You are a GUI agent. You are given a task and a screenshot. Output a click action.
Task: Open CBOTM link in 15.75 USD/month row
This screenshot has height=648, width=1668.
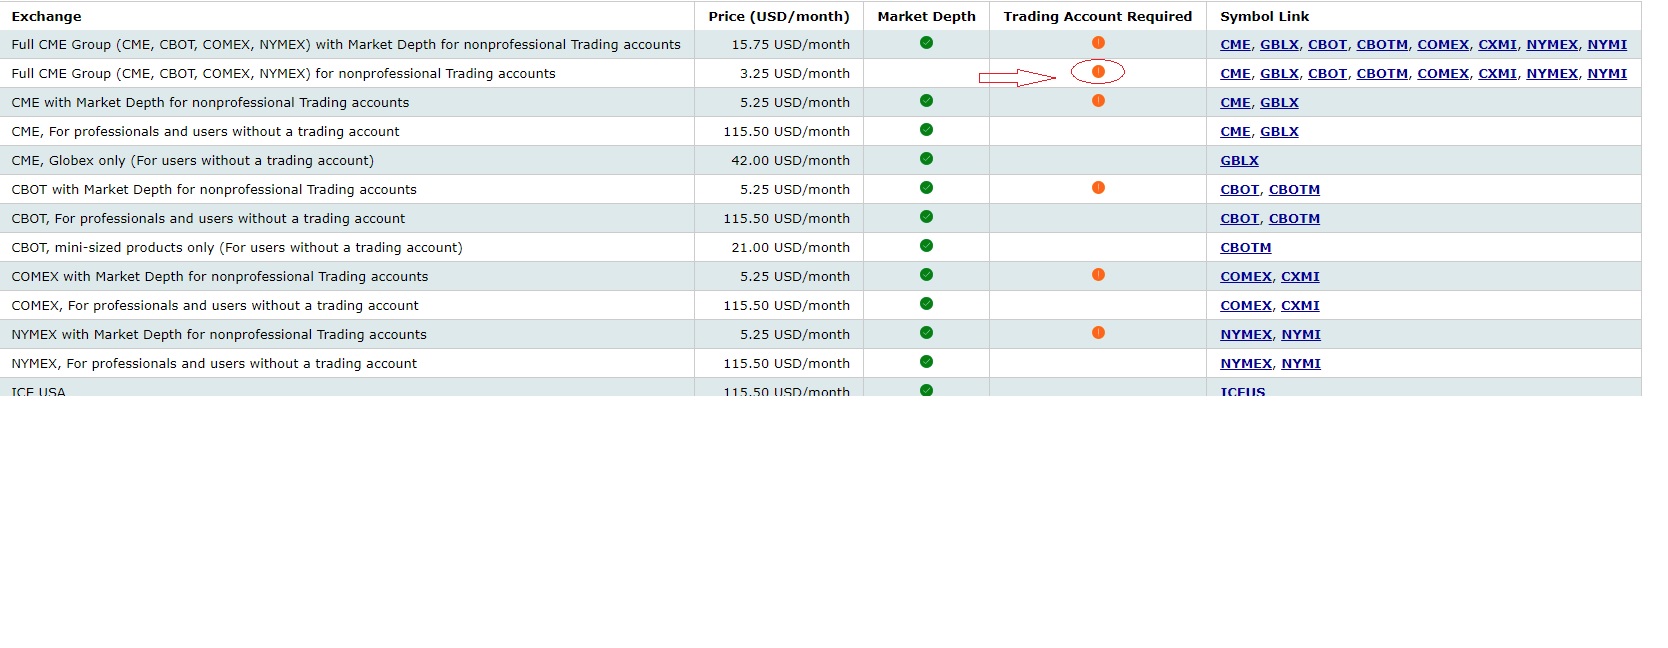(1382, 45)
